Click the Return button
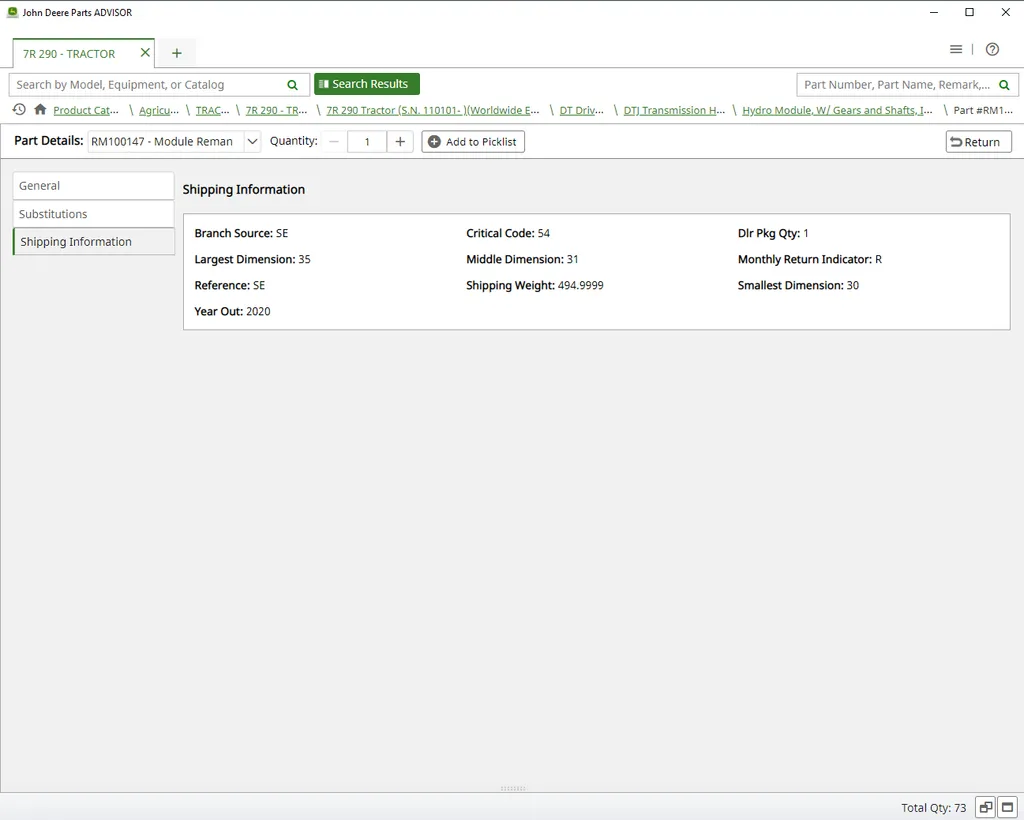The image size is (1024, 820). coord(978,142)
